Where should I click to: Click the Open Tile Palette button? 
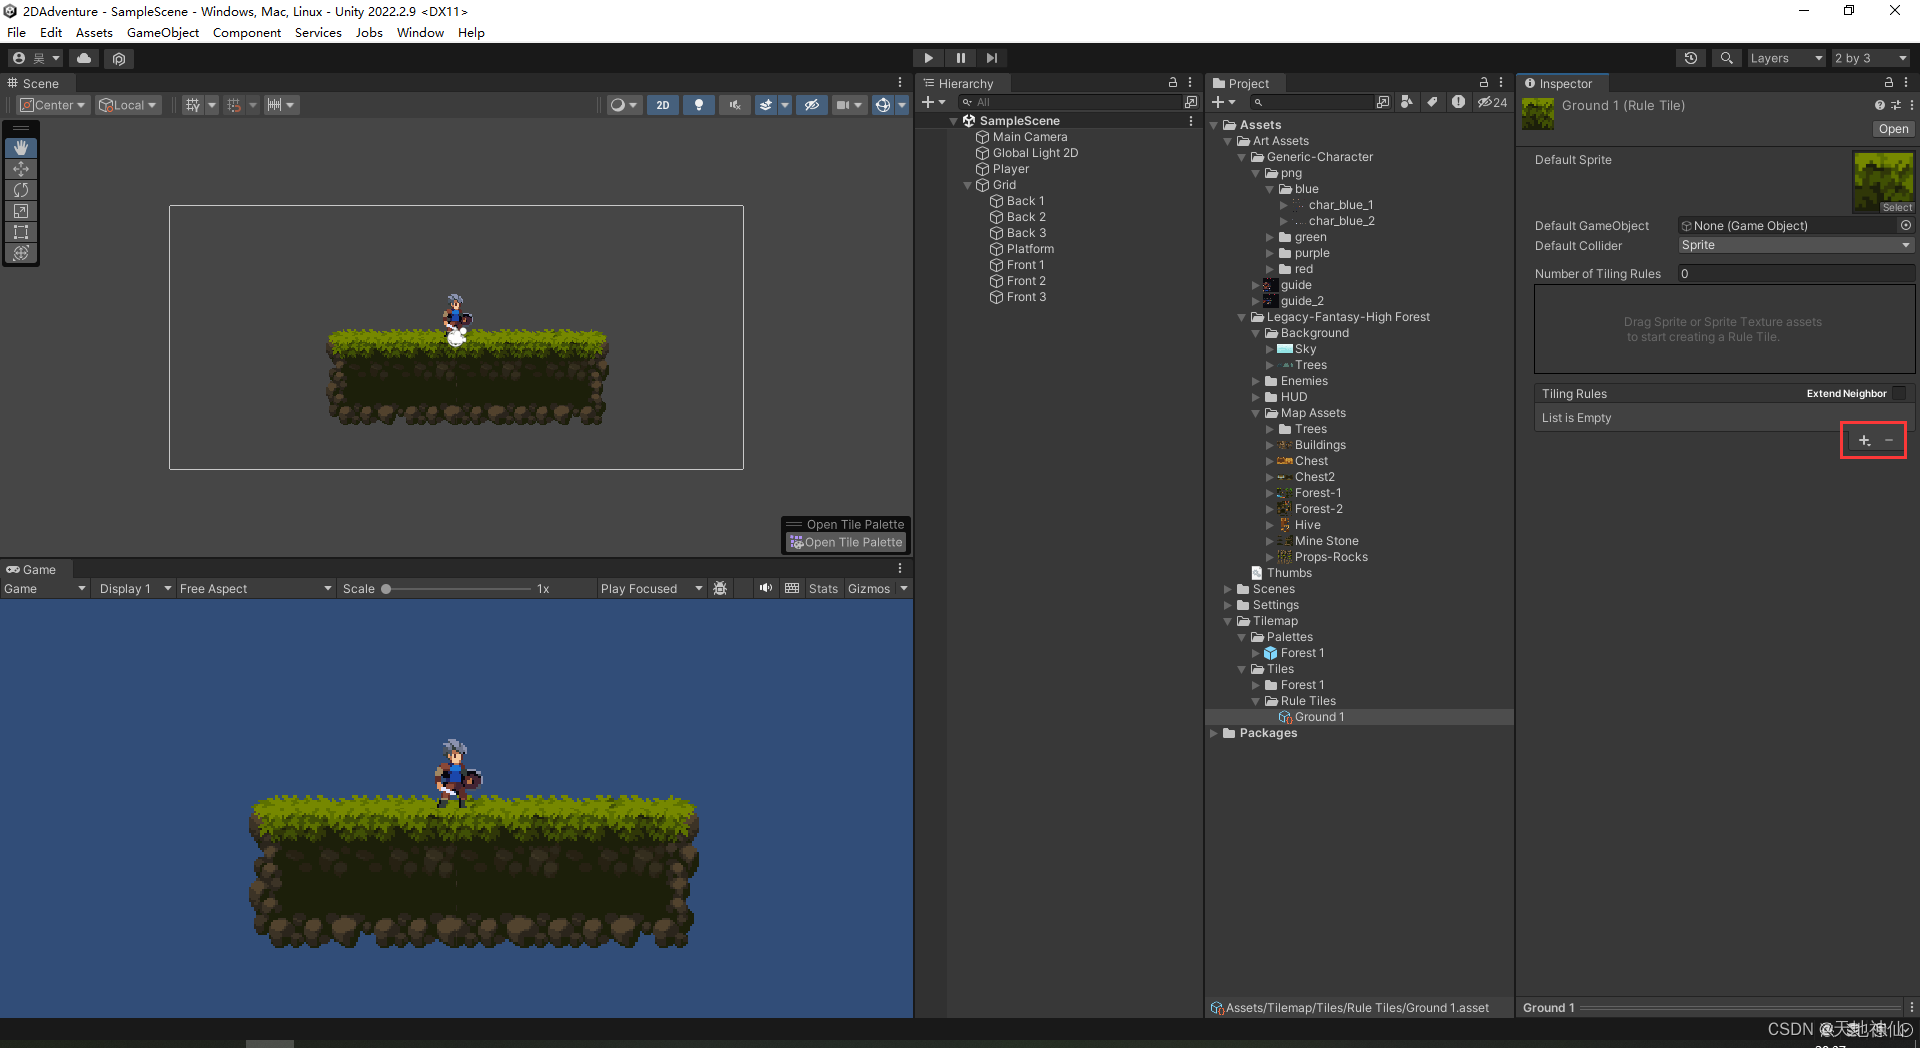click(846, 542)
